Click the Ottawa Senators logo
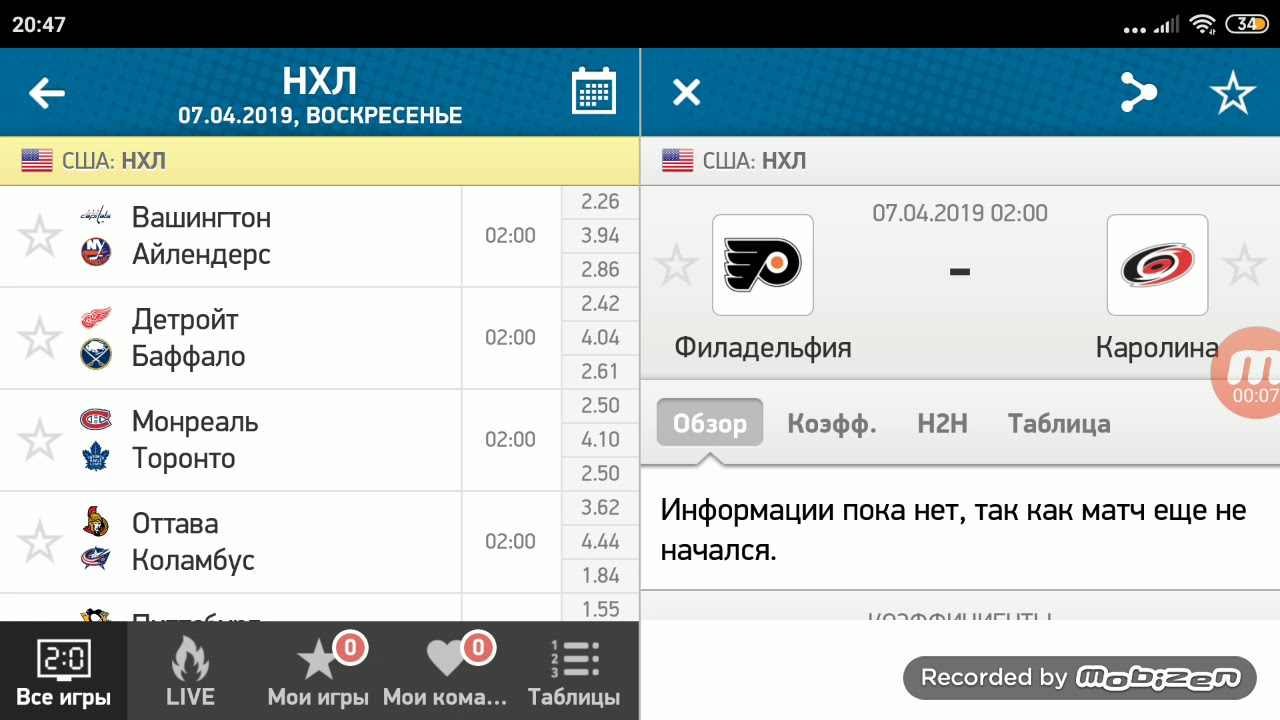This screenshot has width=1280, height=720. pos(96,522)
